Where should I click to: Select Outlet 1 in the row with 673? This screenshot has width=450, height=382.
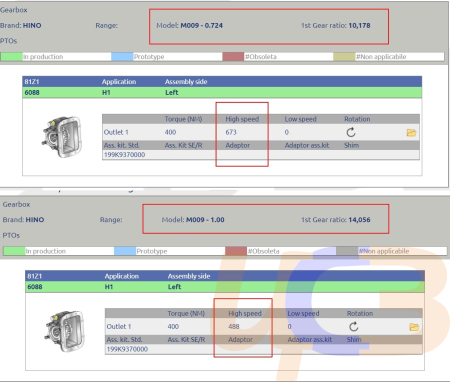(x=116, y=132)
